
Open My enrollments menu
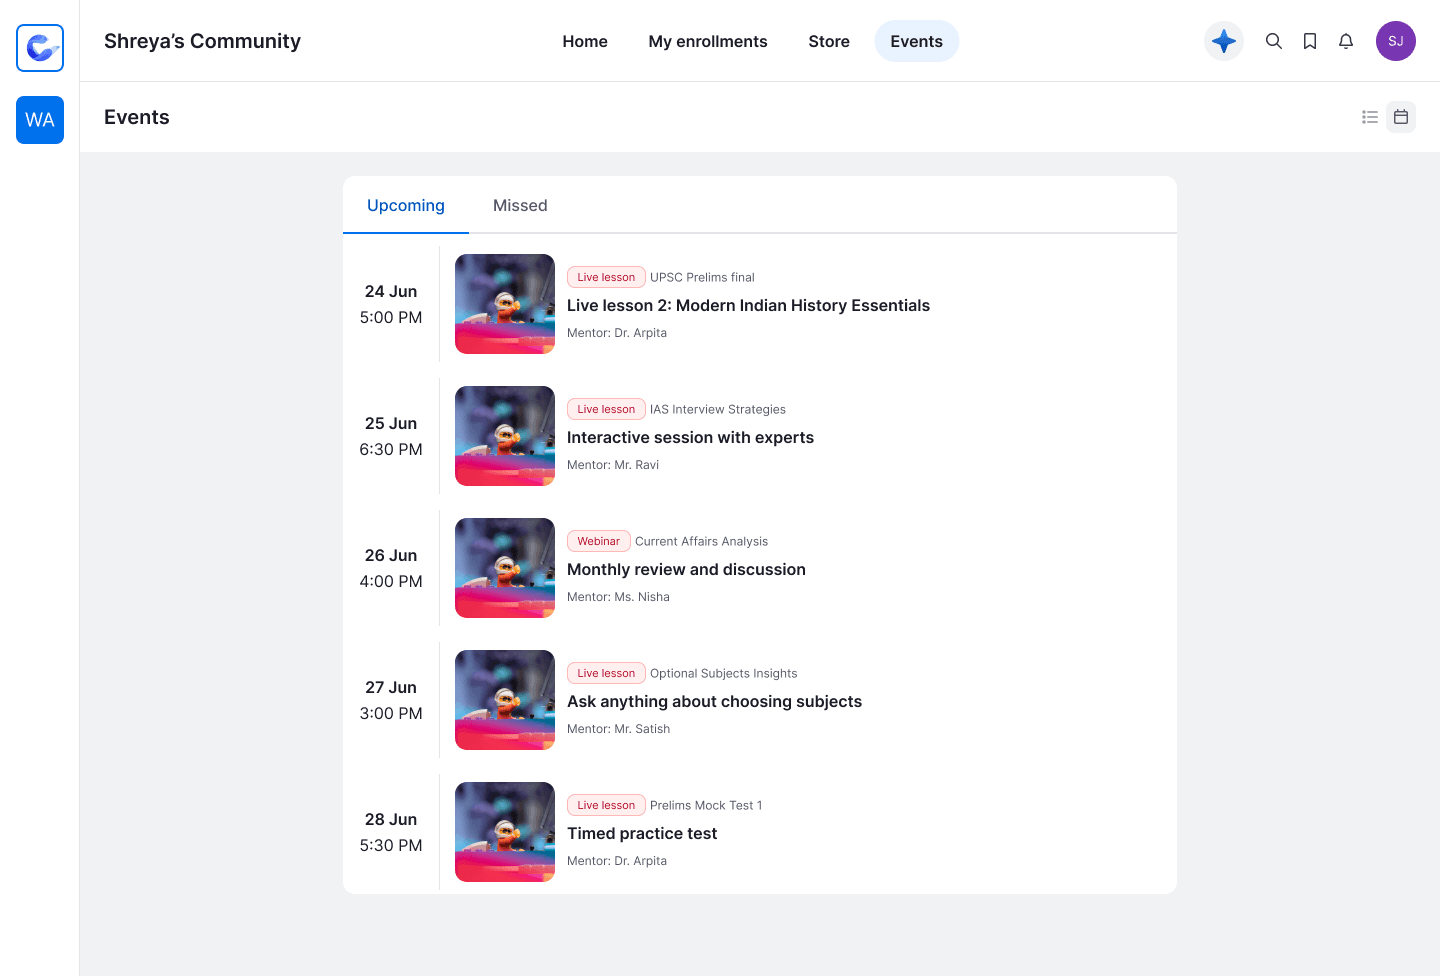(x=708, y=41)
